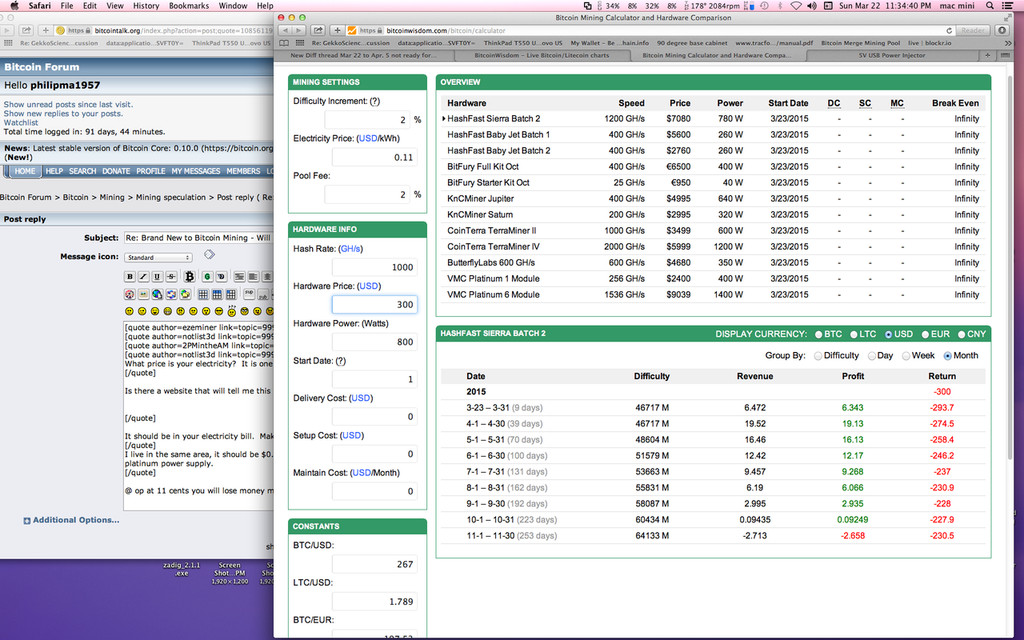Image resolution: width=1024 pixels, height=640 pixels.
Task: Open the reading list book icon
Action: click(x=284, y=43)
